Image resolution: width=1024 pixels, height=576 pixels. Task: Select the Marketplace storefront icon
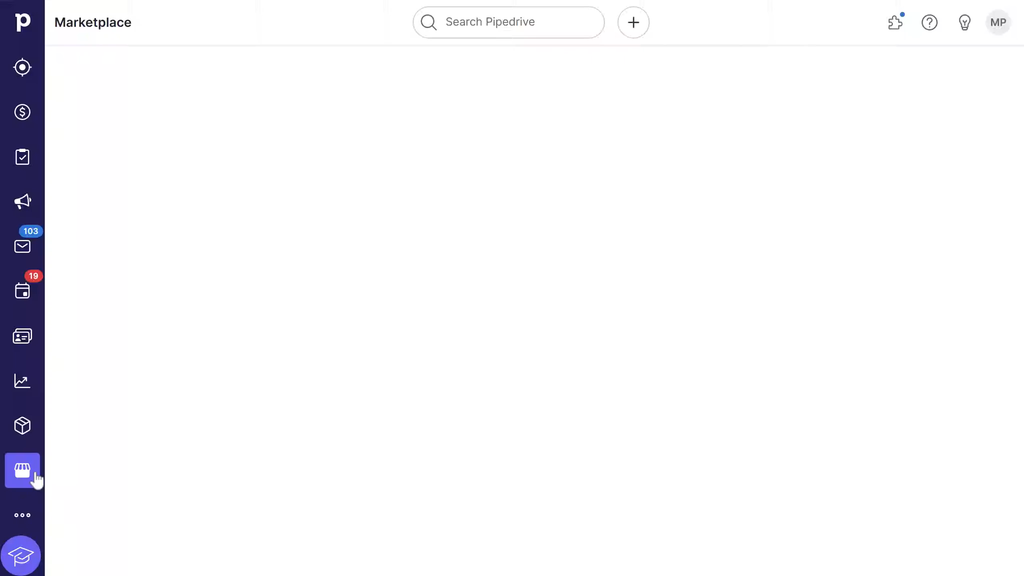pyautogui.click(x=22, y=470)
